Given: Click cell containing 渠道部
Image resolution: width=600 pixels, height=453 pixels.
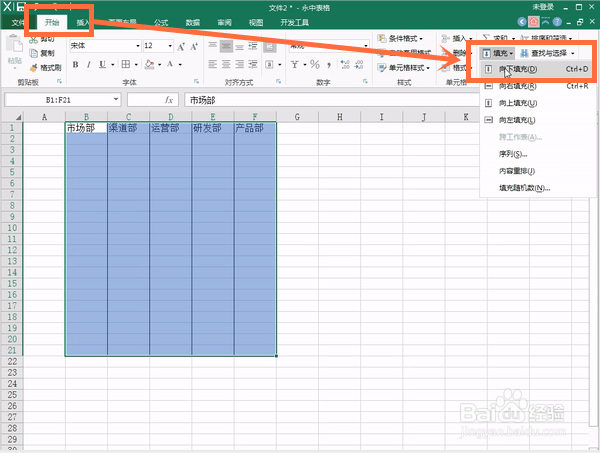Looking at the screenshot, I should coord(129,128).
